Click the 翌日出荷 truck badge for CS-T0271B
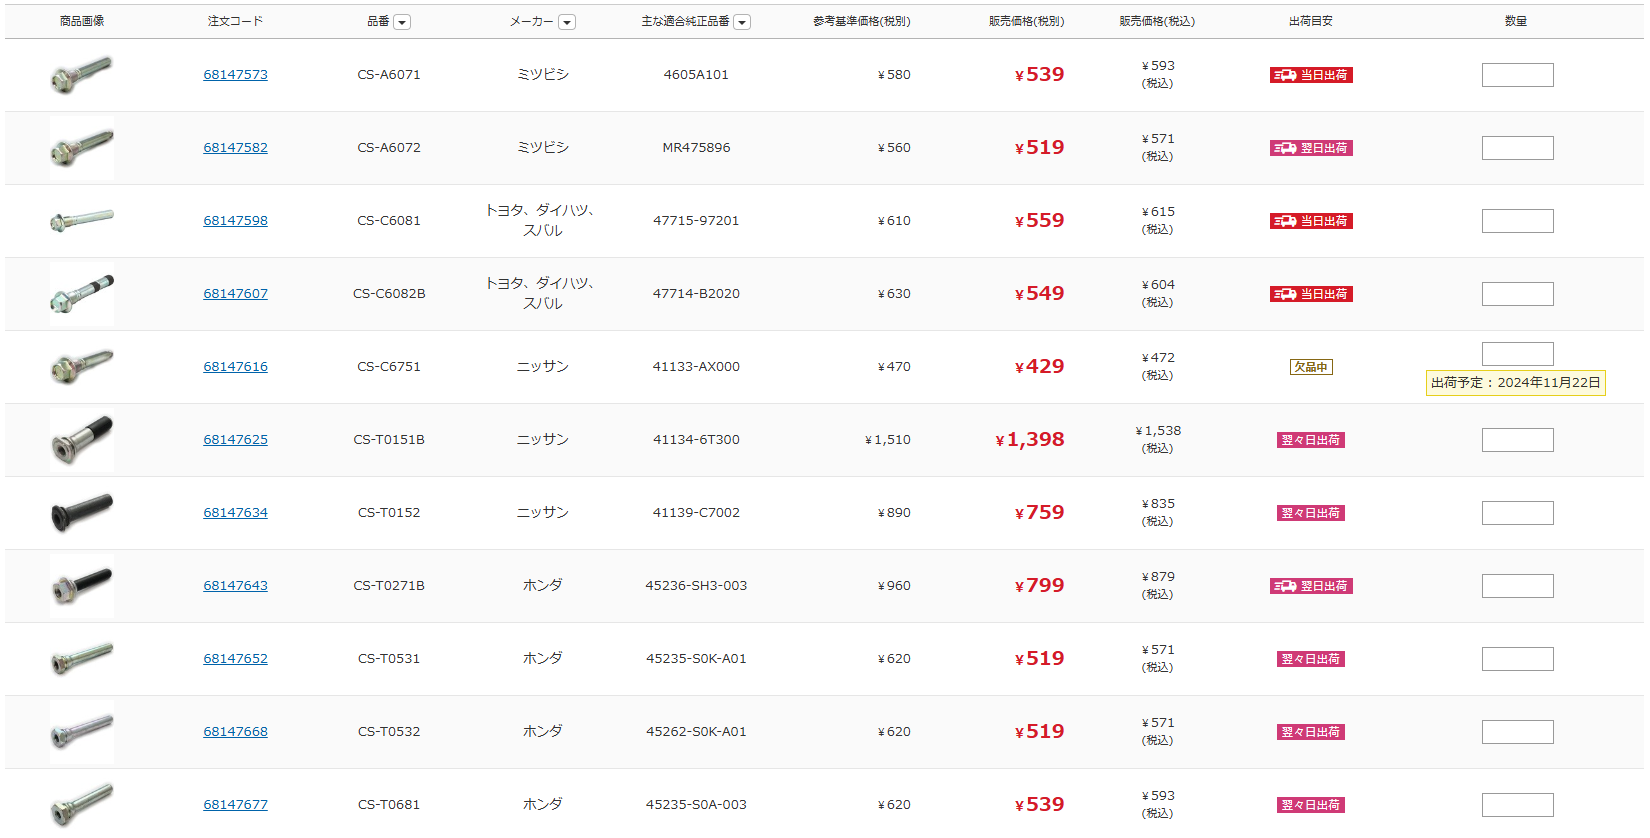The height and width of the screenshot is (838, 1650). [1311, 586]
